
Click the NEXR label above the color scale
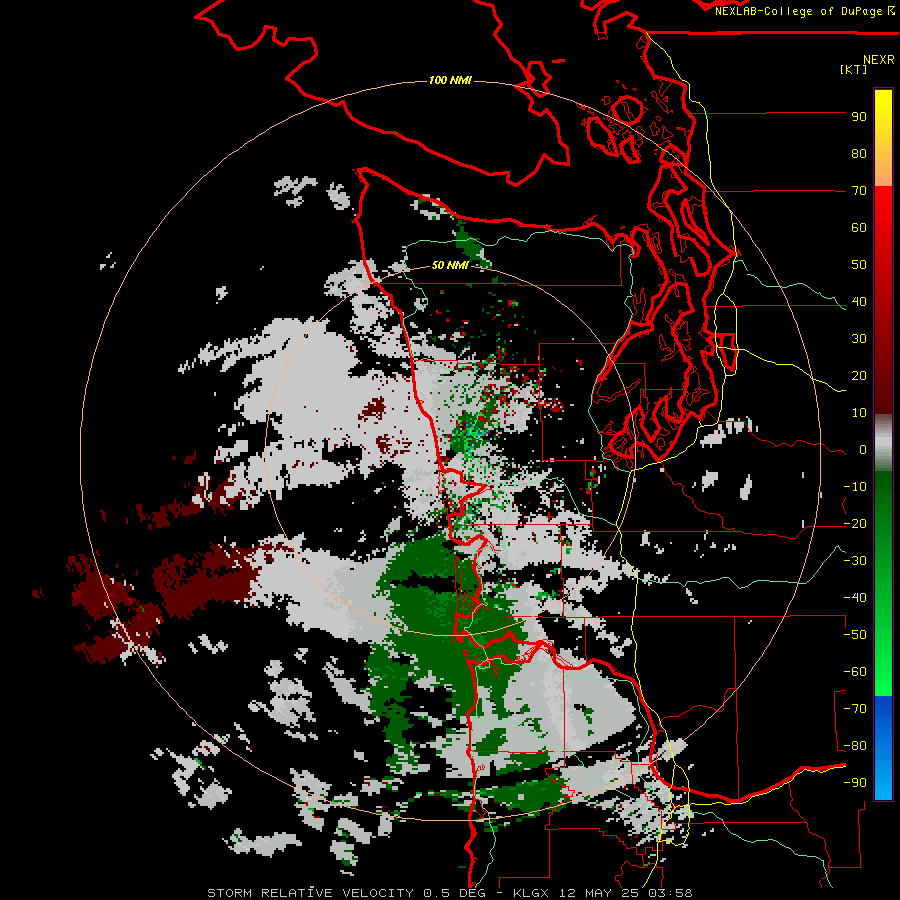click(x=878, y=60)
